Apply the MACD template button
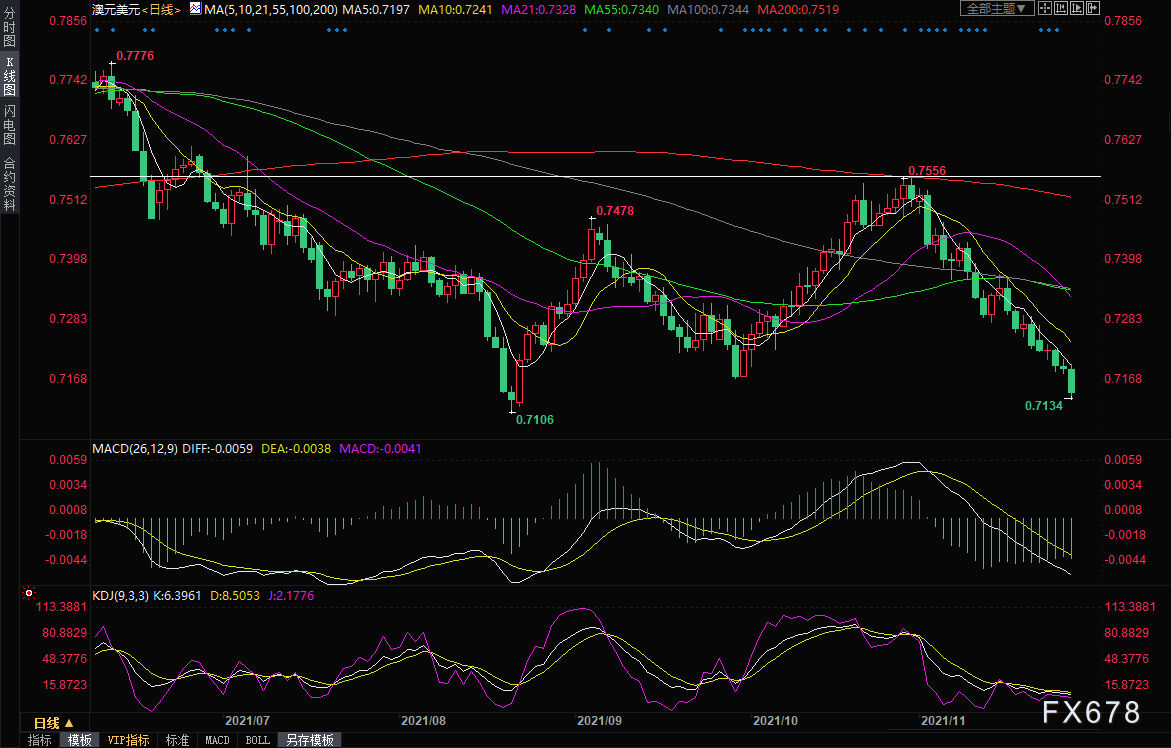The image size is (1171, 748). click(216, 740)
